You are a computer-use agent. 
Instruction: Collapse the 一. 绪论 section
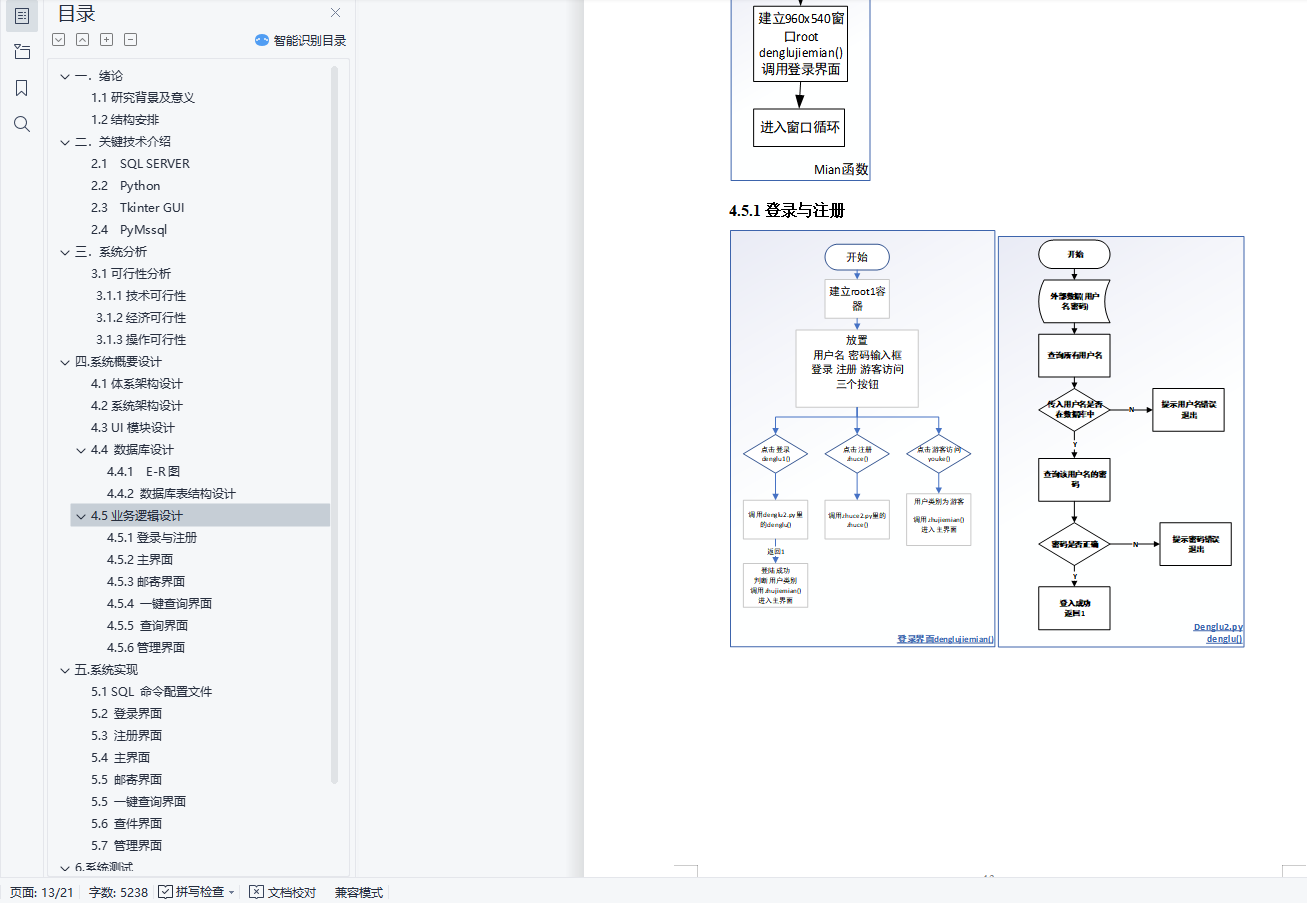[65, 76]
